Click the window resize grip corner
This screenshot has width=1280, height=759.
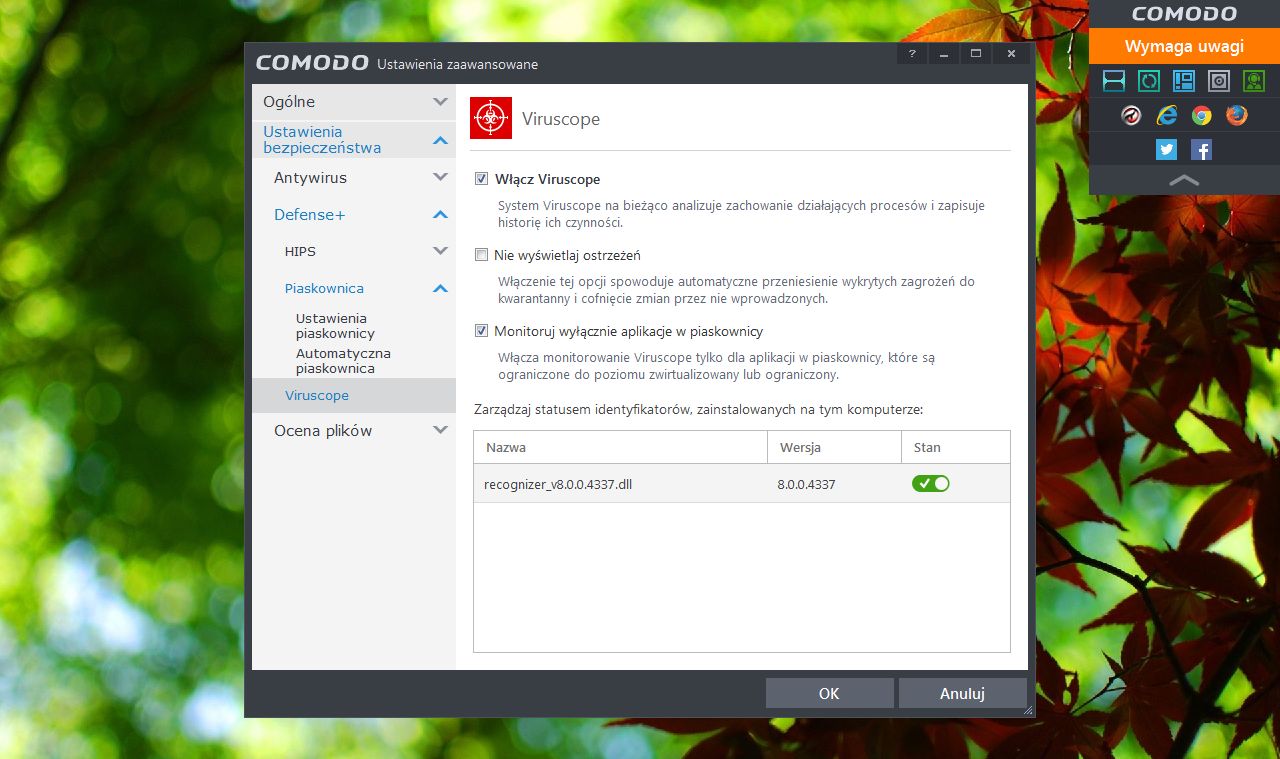tap(1028, 710)
